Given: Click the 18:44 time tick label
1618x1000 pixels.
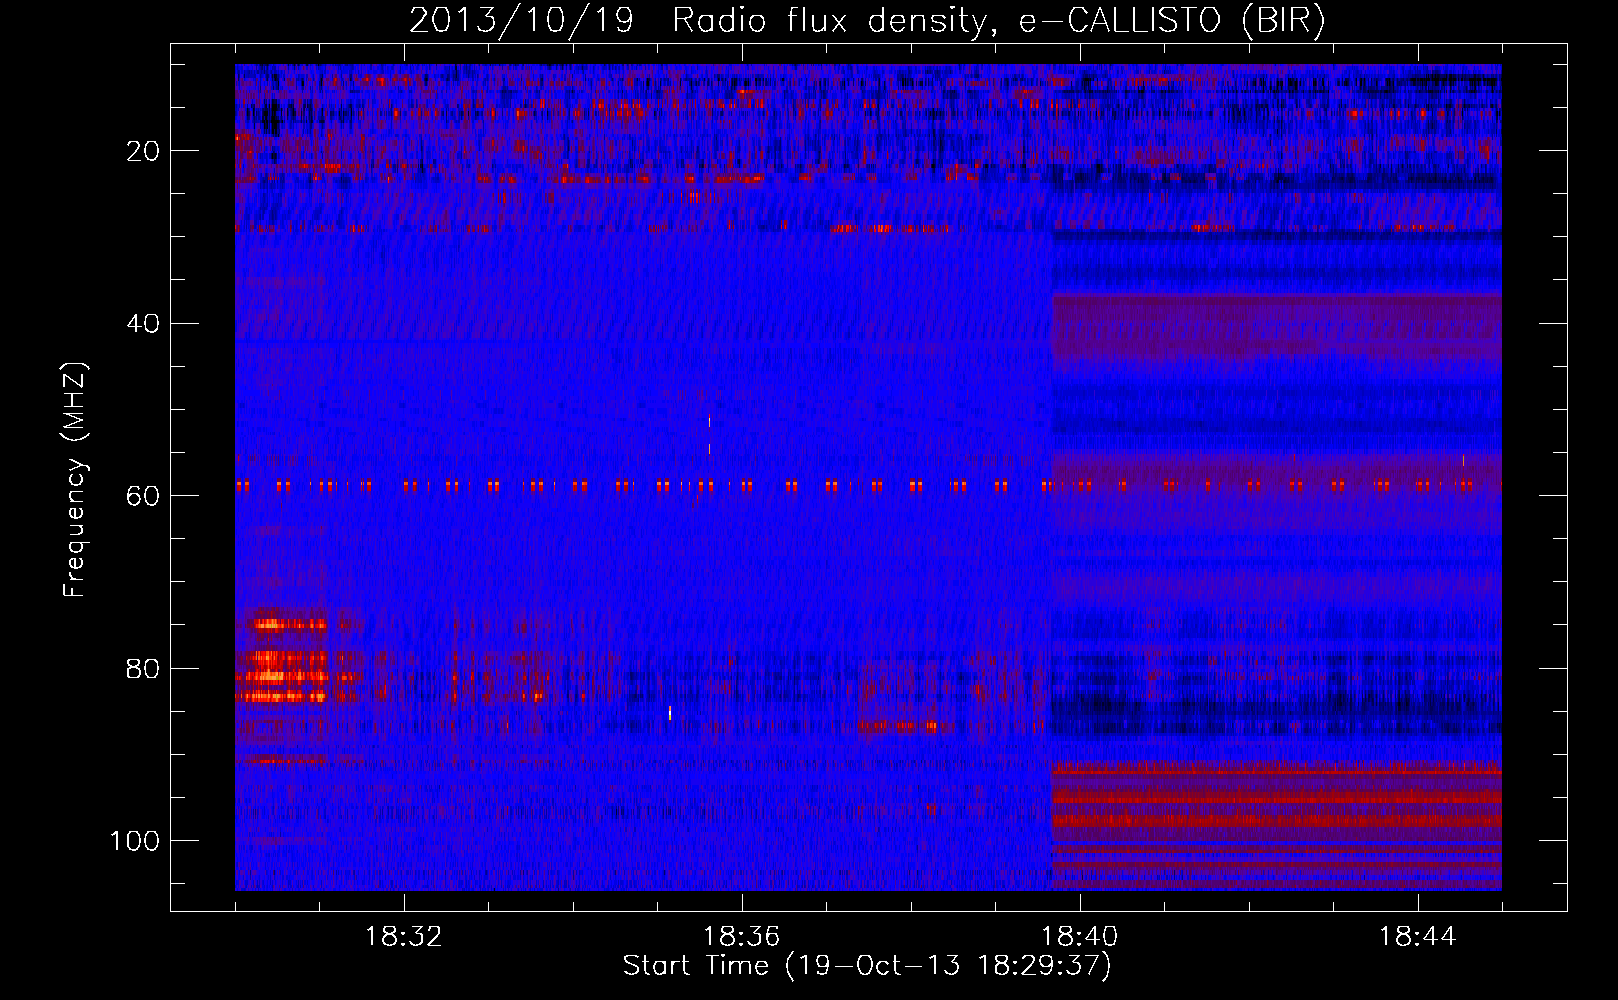Looking at the screenshot, I should click(x=1418, y=937).
